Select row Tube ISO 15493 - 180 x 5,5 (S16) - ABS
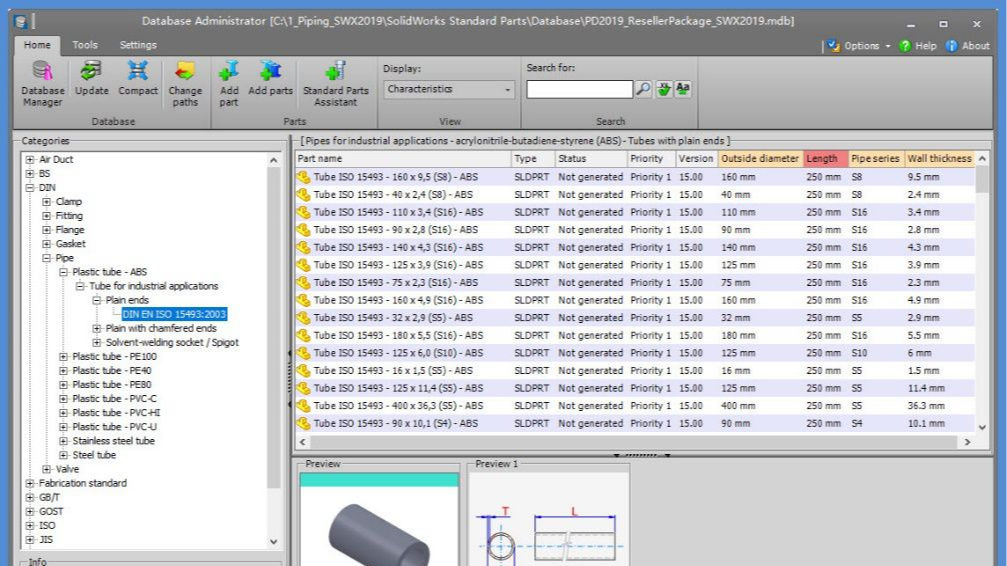 pos(635,335)
